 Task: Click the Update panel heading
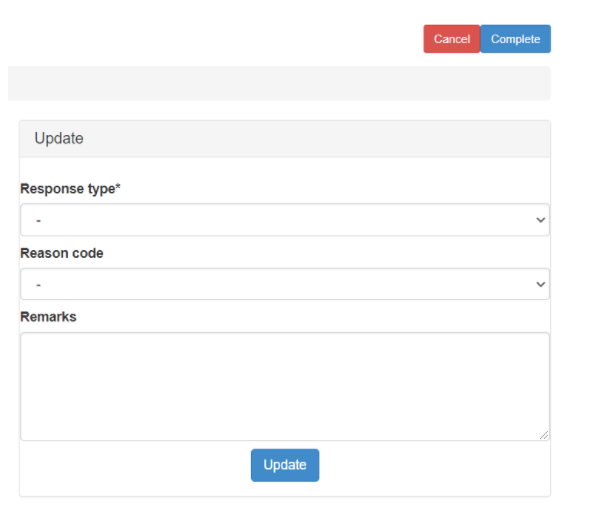[x=285, y=139]
